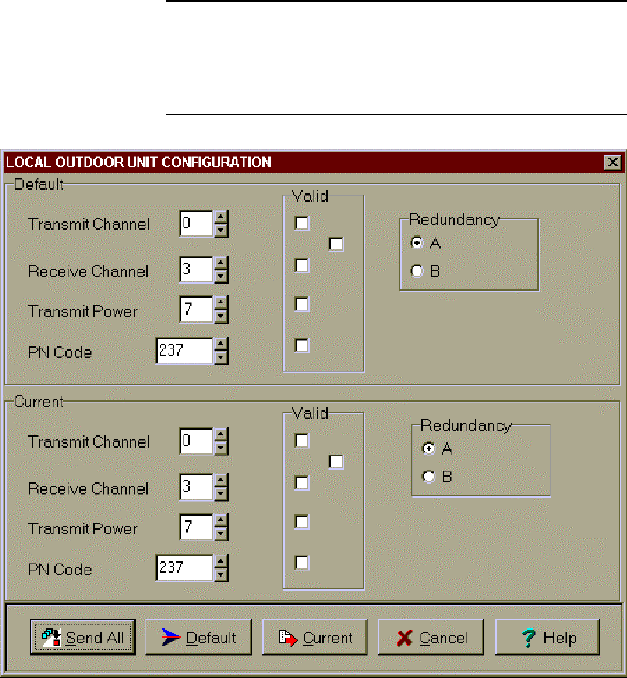The height and width of the screenshot is (678, 627).
Task: Check Current Valid box for PN Code
Action: 302,563
